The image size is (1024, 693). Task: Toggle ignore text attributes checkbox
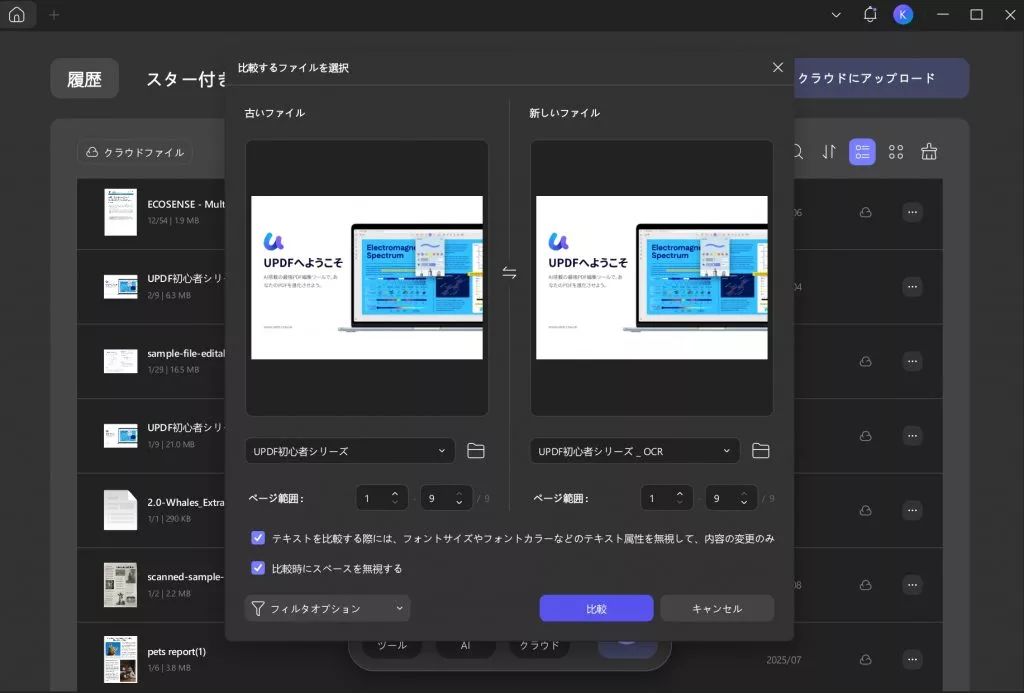(258, 538)
